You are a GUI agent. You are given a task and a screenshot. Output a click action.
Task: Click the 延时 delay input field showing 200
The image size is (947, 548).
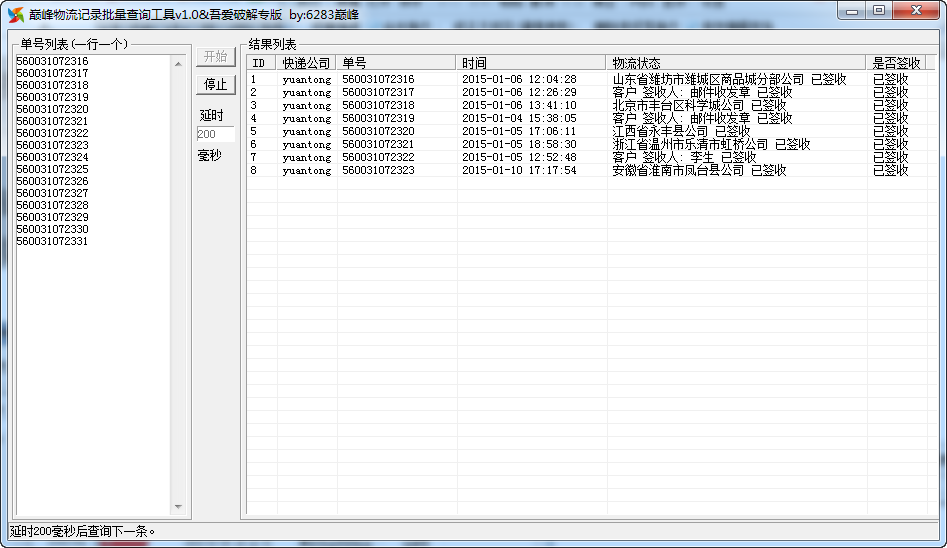[216, 134]
